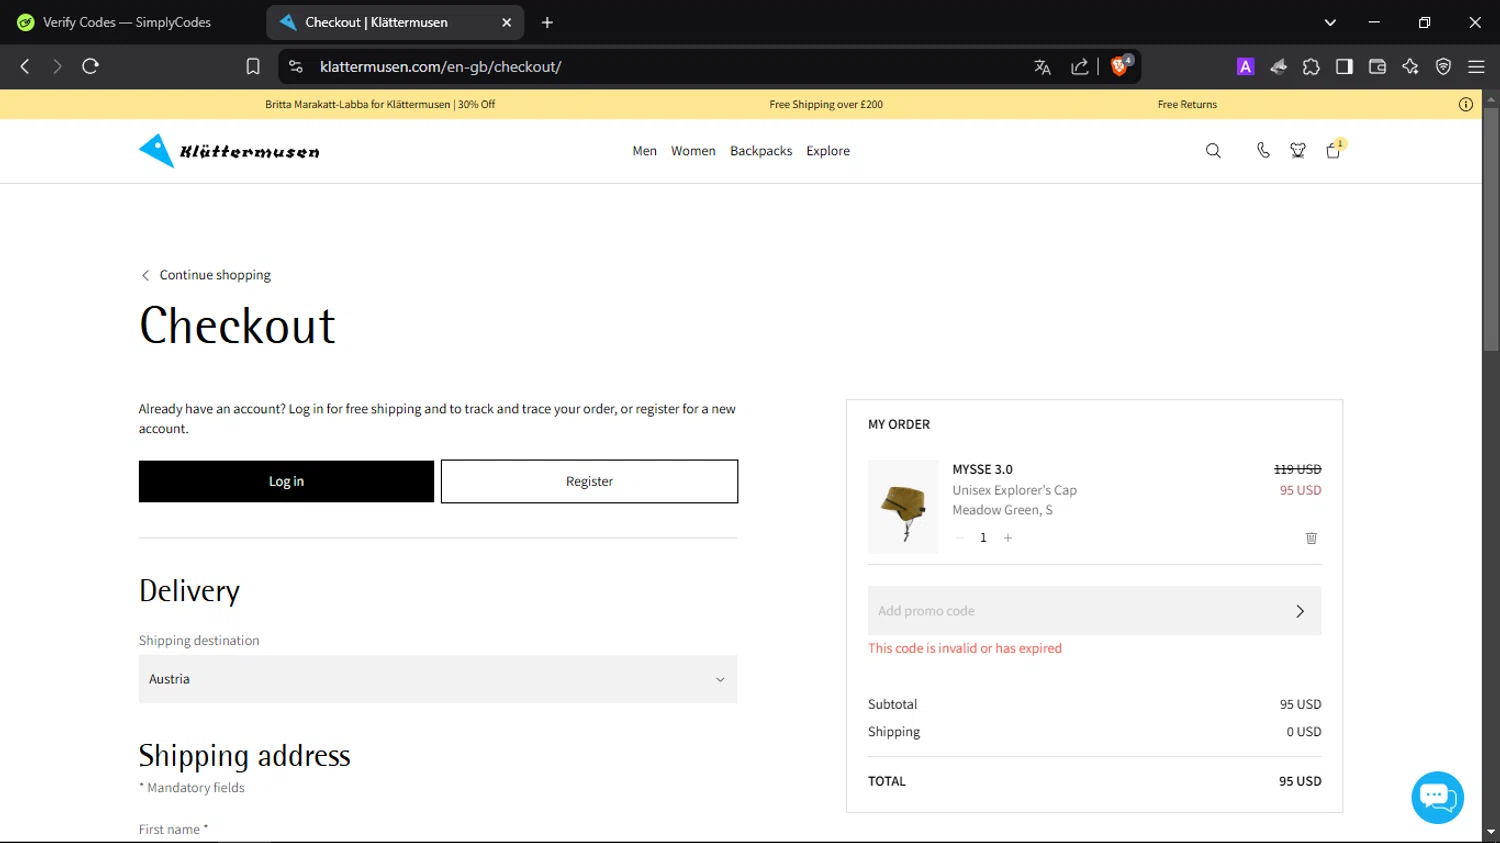
Task: Open the wishlist icon in header
Action: click(1298, 151)
